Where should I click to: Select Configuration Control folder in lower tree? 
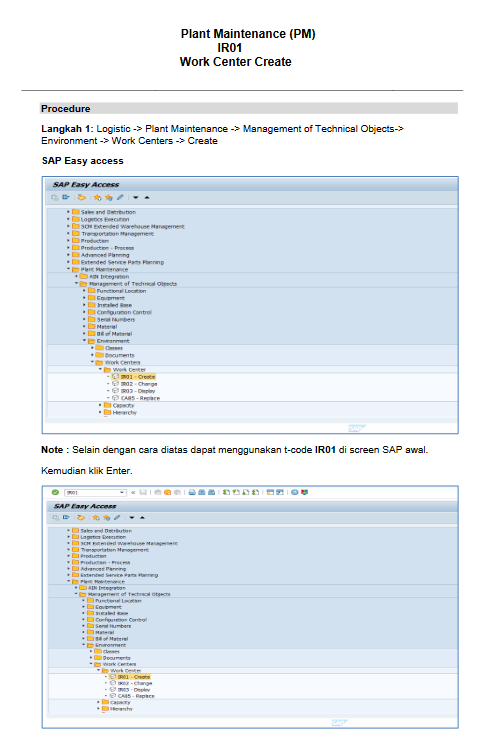coord(117,620)
